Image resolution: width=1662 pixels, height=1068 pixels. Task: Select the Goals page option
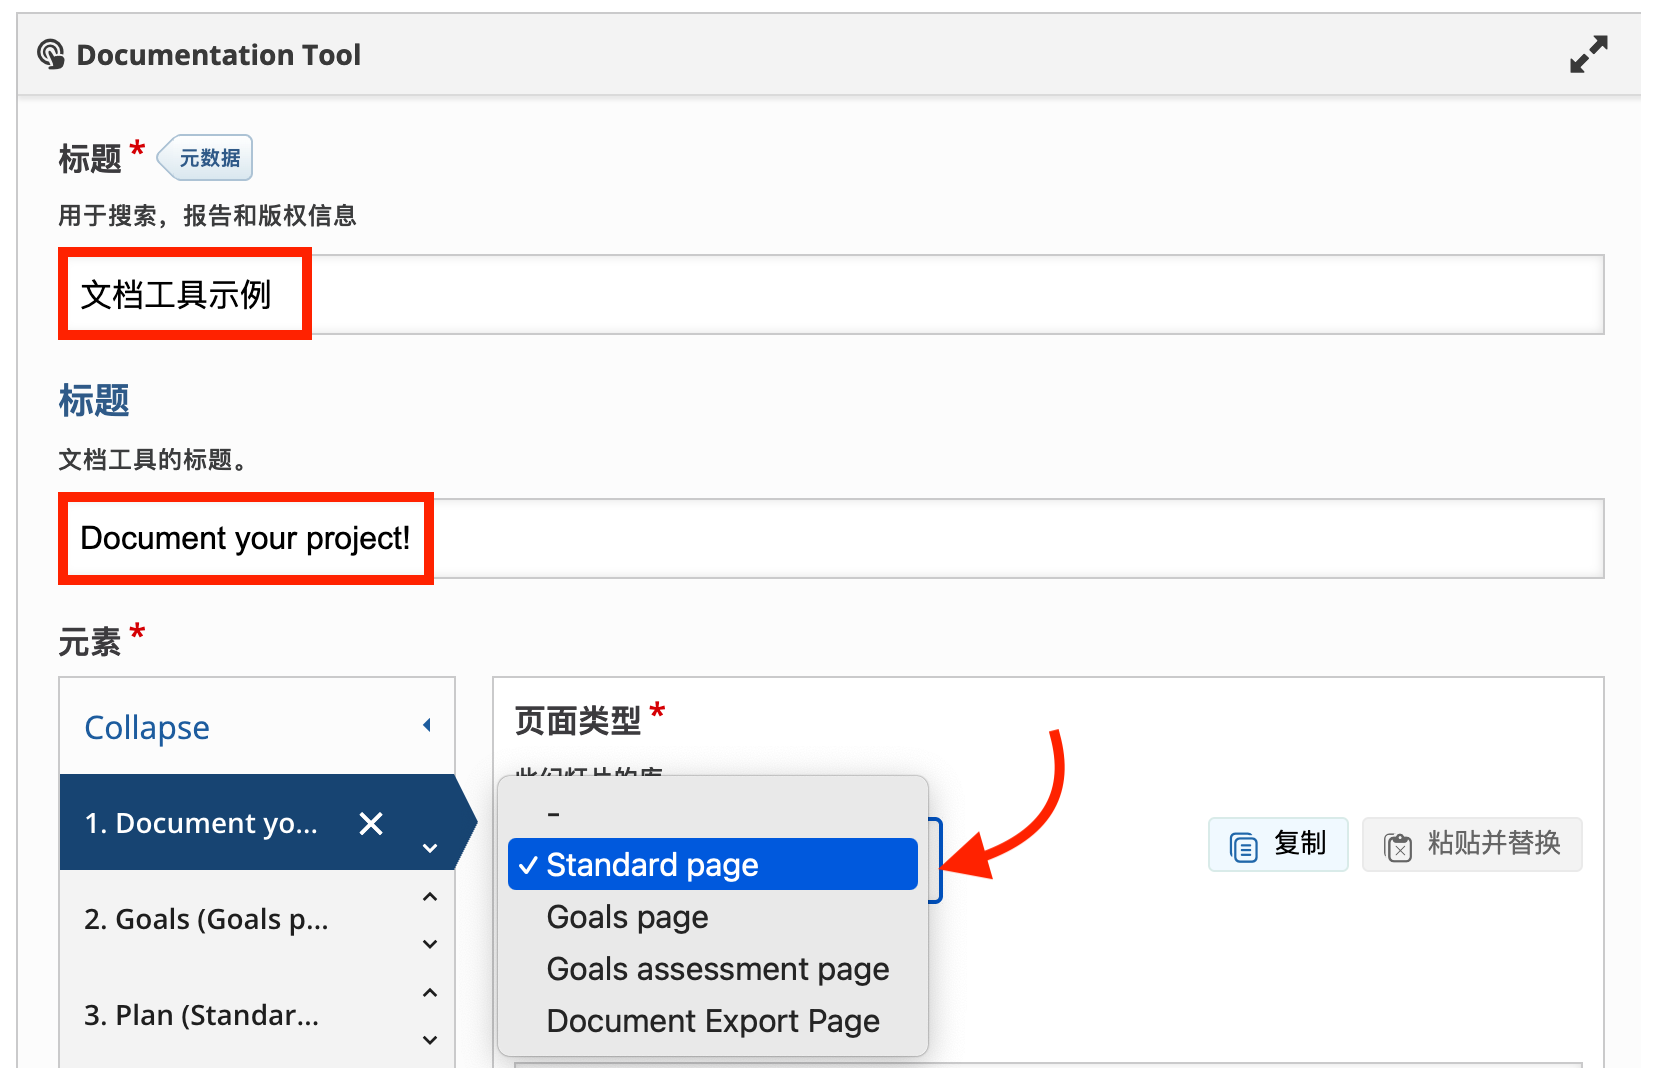[x=627, y=917]
